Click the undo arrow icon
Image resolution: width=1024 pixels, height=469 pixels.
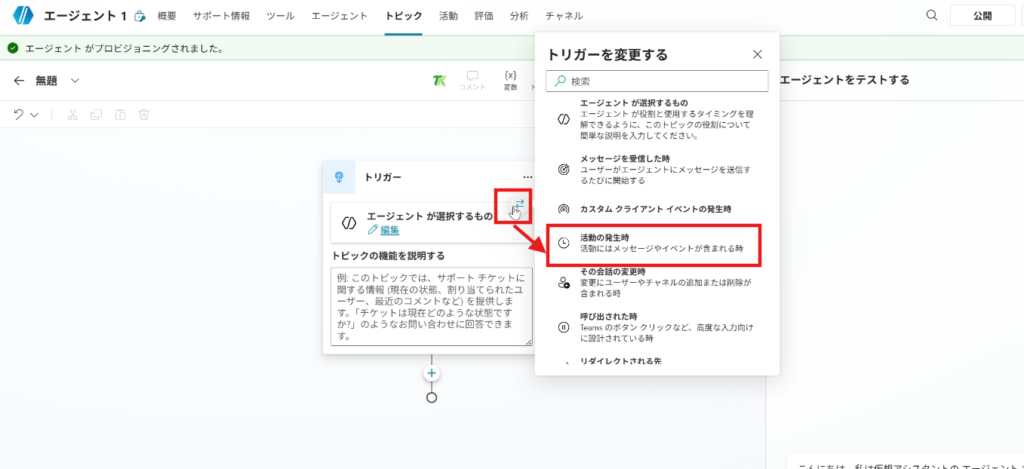point(18,114)
